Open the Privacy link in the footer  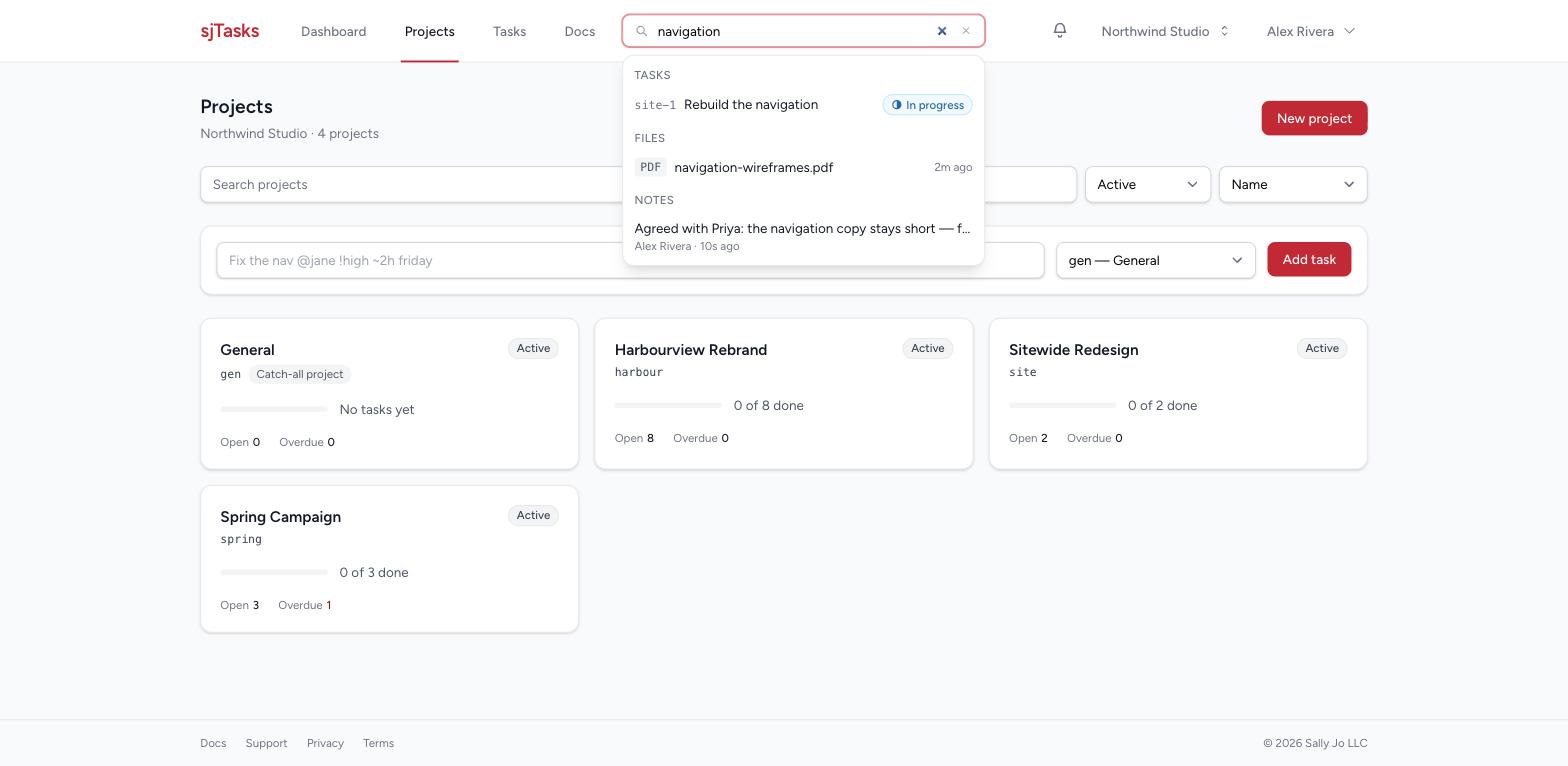pos(325,743)
